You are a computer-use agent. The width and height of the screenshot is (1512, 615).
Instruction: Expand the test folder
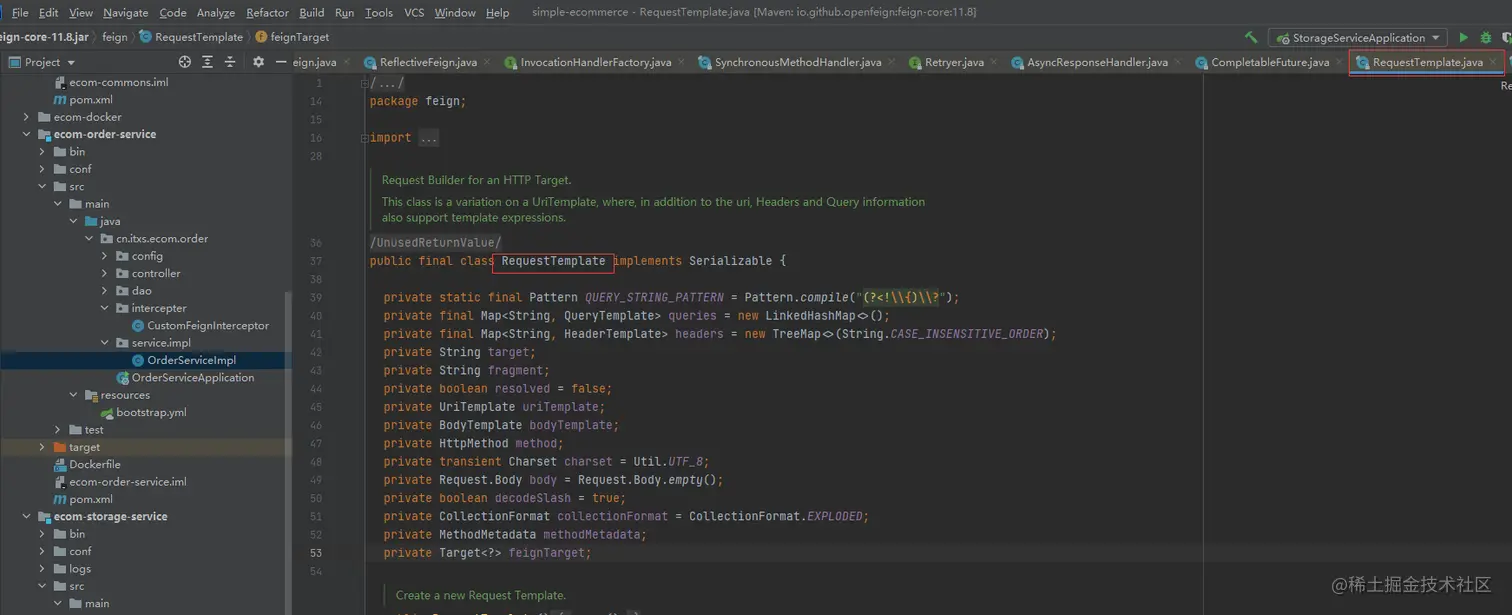point(58,430)
